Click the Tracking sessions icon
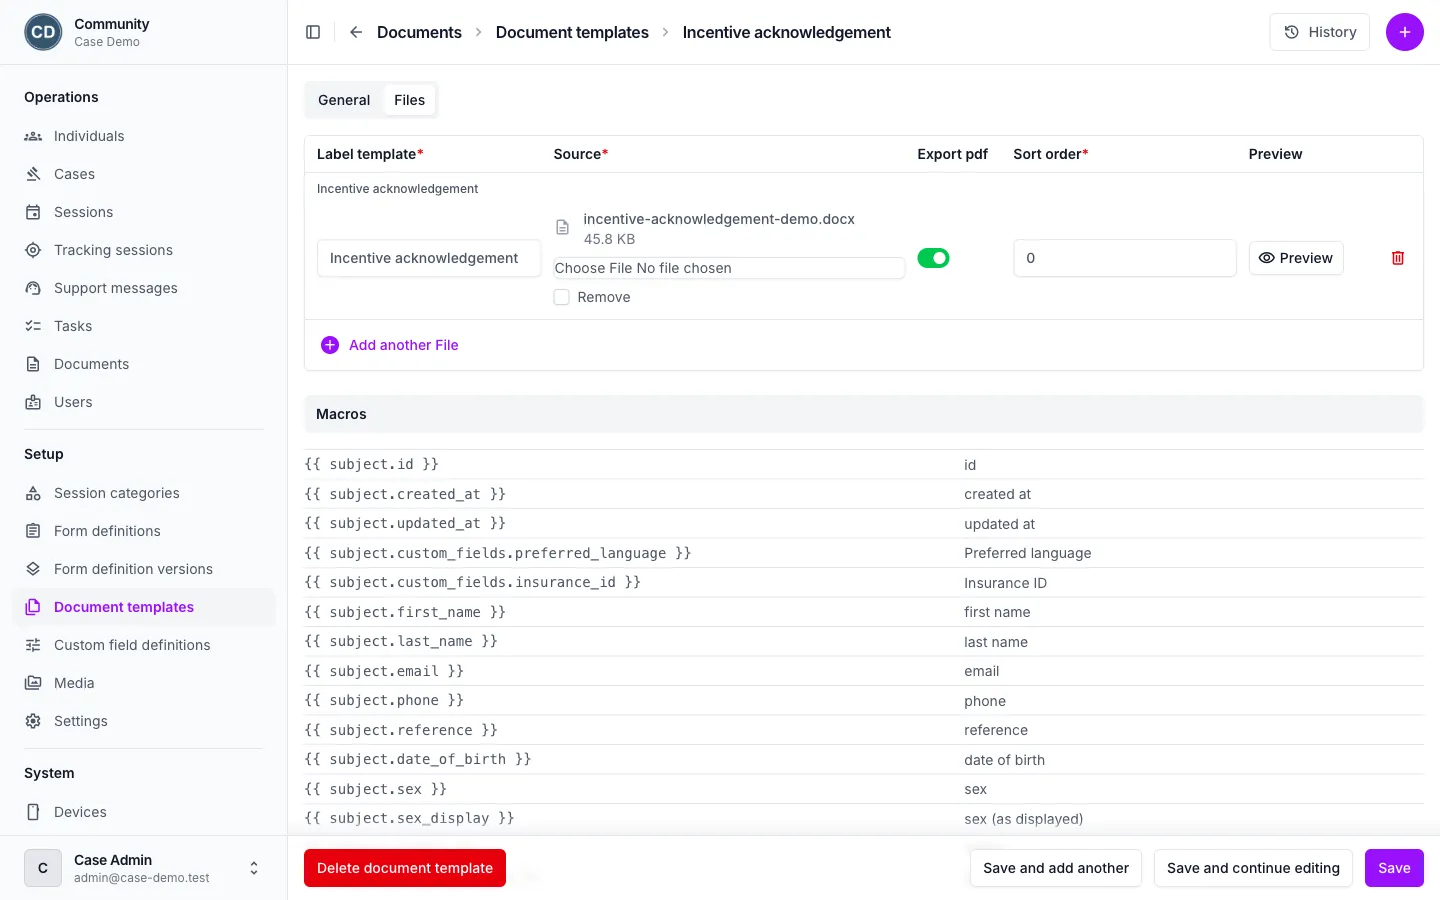 (33, 250)
